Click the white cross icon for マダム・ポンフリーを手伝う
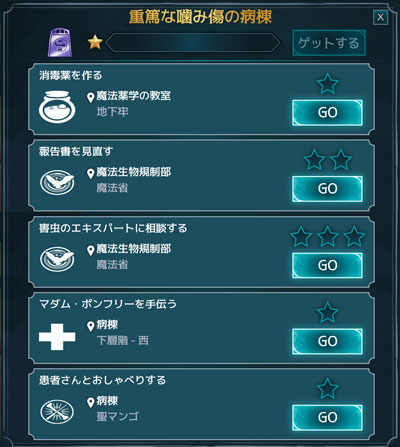 pos(57,337)
